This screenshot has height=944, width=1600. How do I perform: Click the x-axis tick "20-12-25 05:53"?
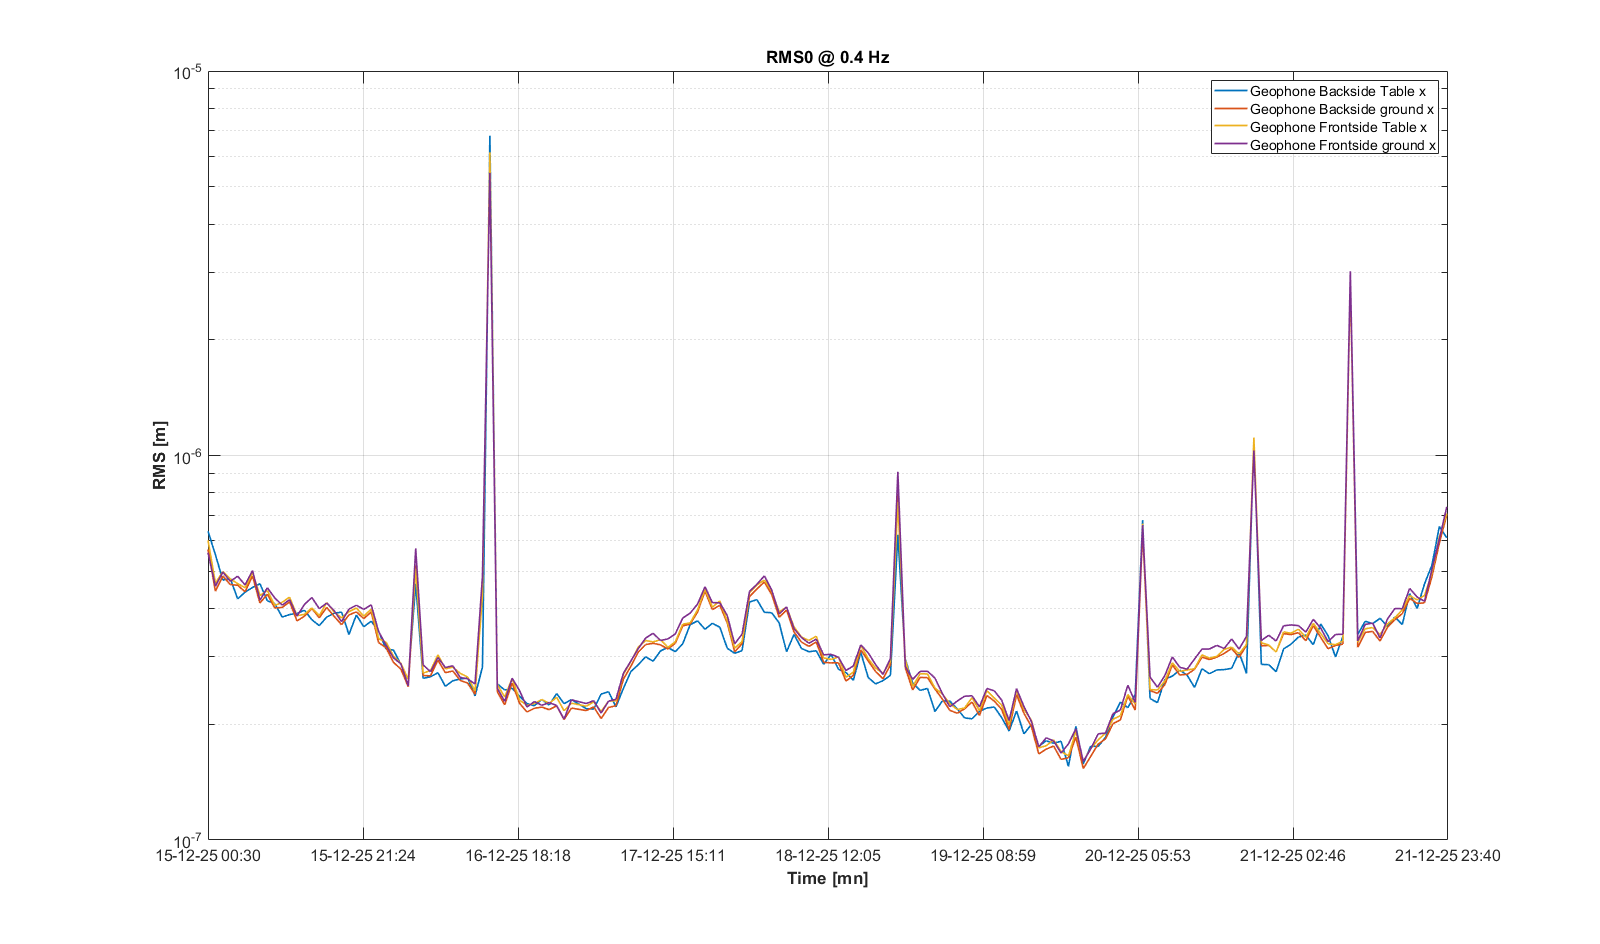[1138, 856]
